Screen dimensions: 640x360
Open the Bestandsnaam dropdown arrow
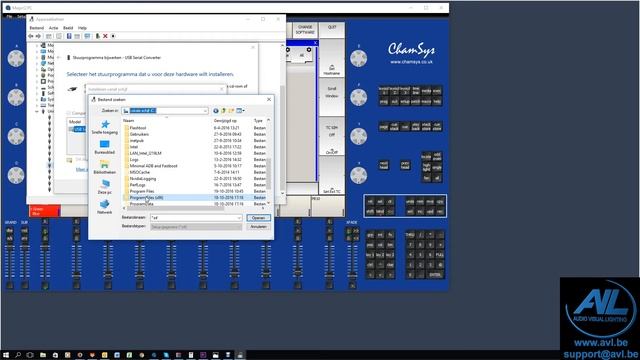[x=239, y=218]
